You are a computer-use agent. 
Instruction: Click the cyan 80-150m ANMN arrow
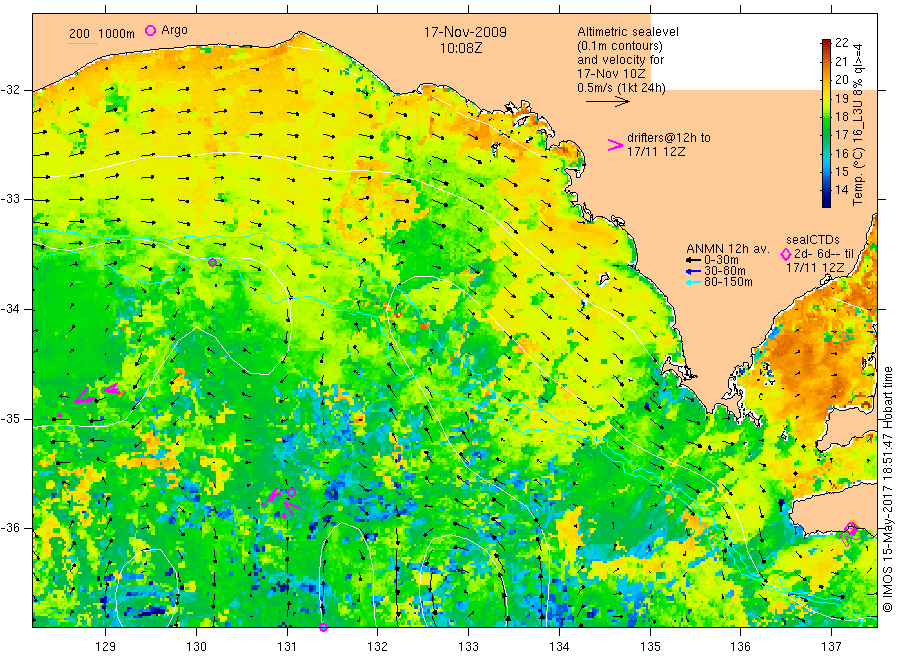(693, 282)
